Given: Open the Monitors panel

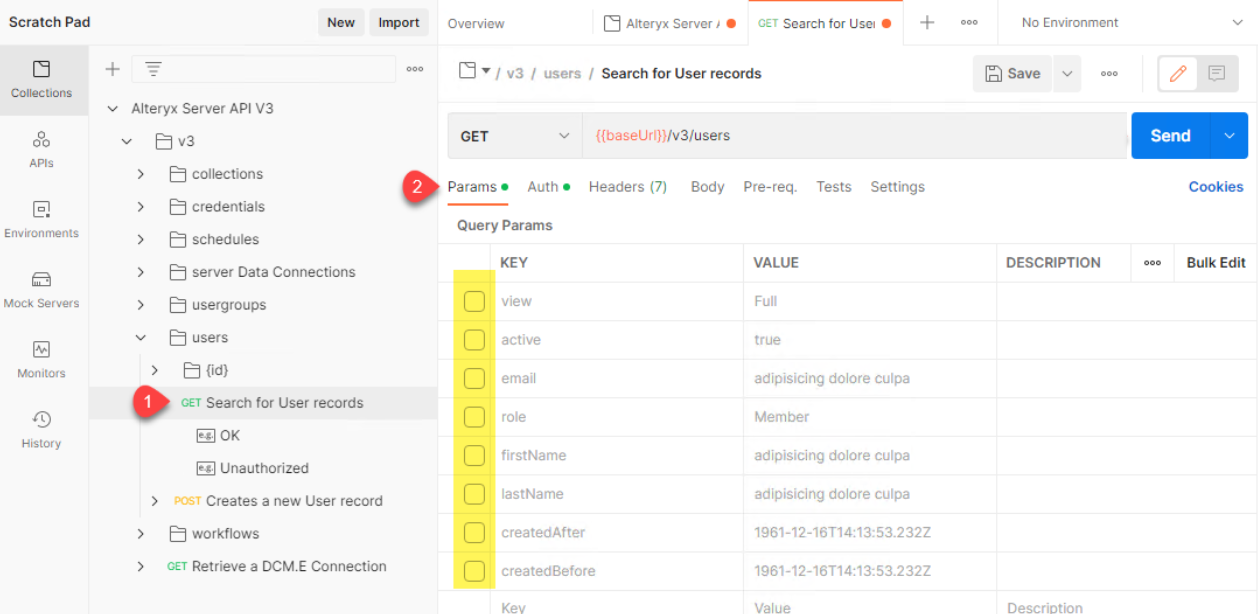Looking at the screenshot, I should click(41, 358).
